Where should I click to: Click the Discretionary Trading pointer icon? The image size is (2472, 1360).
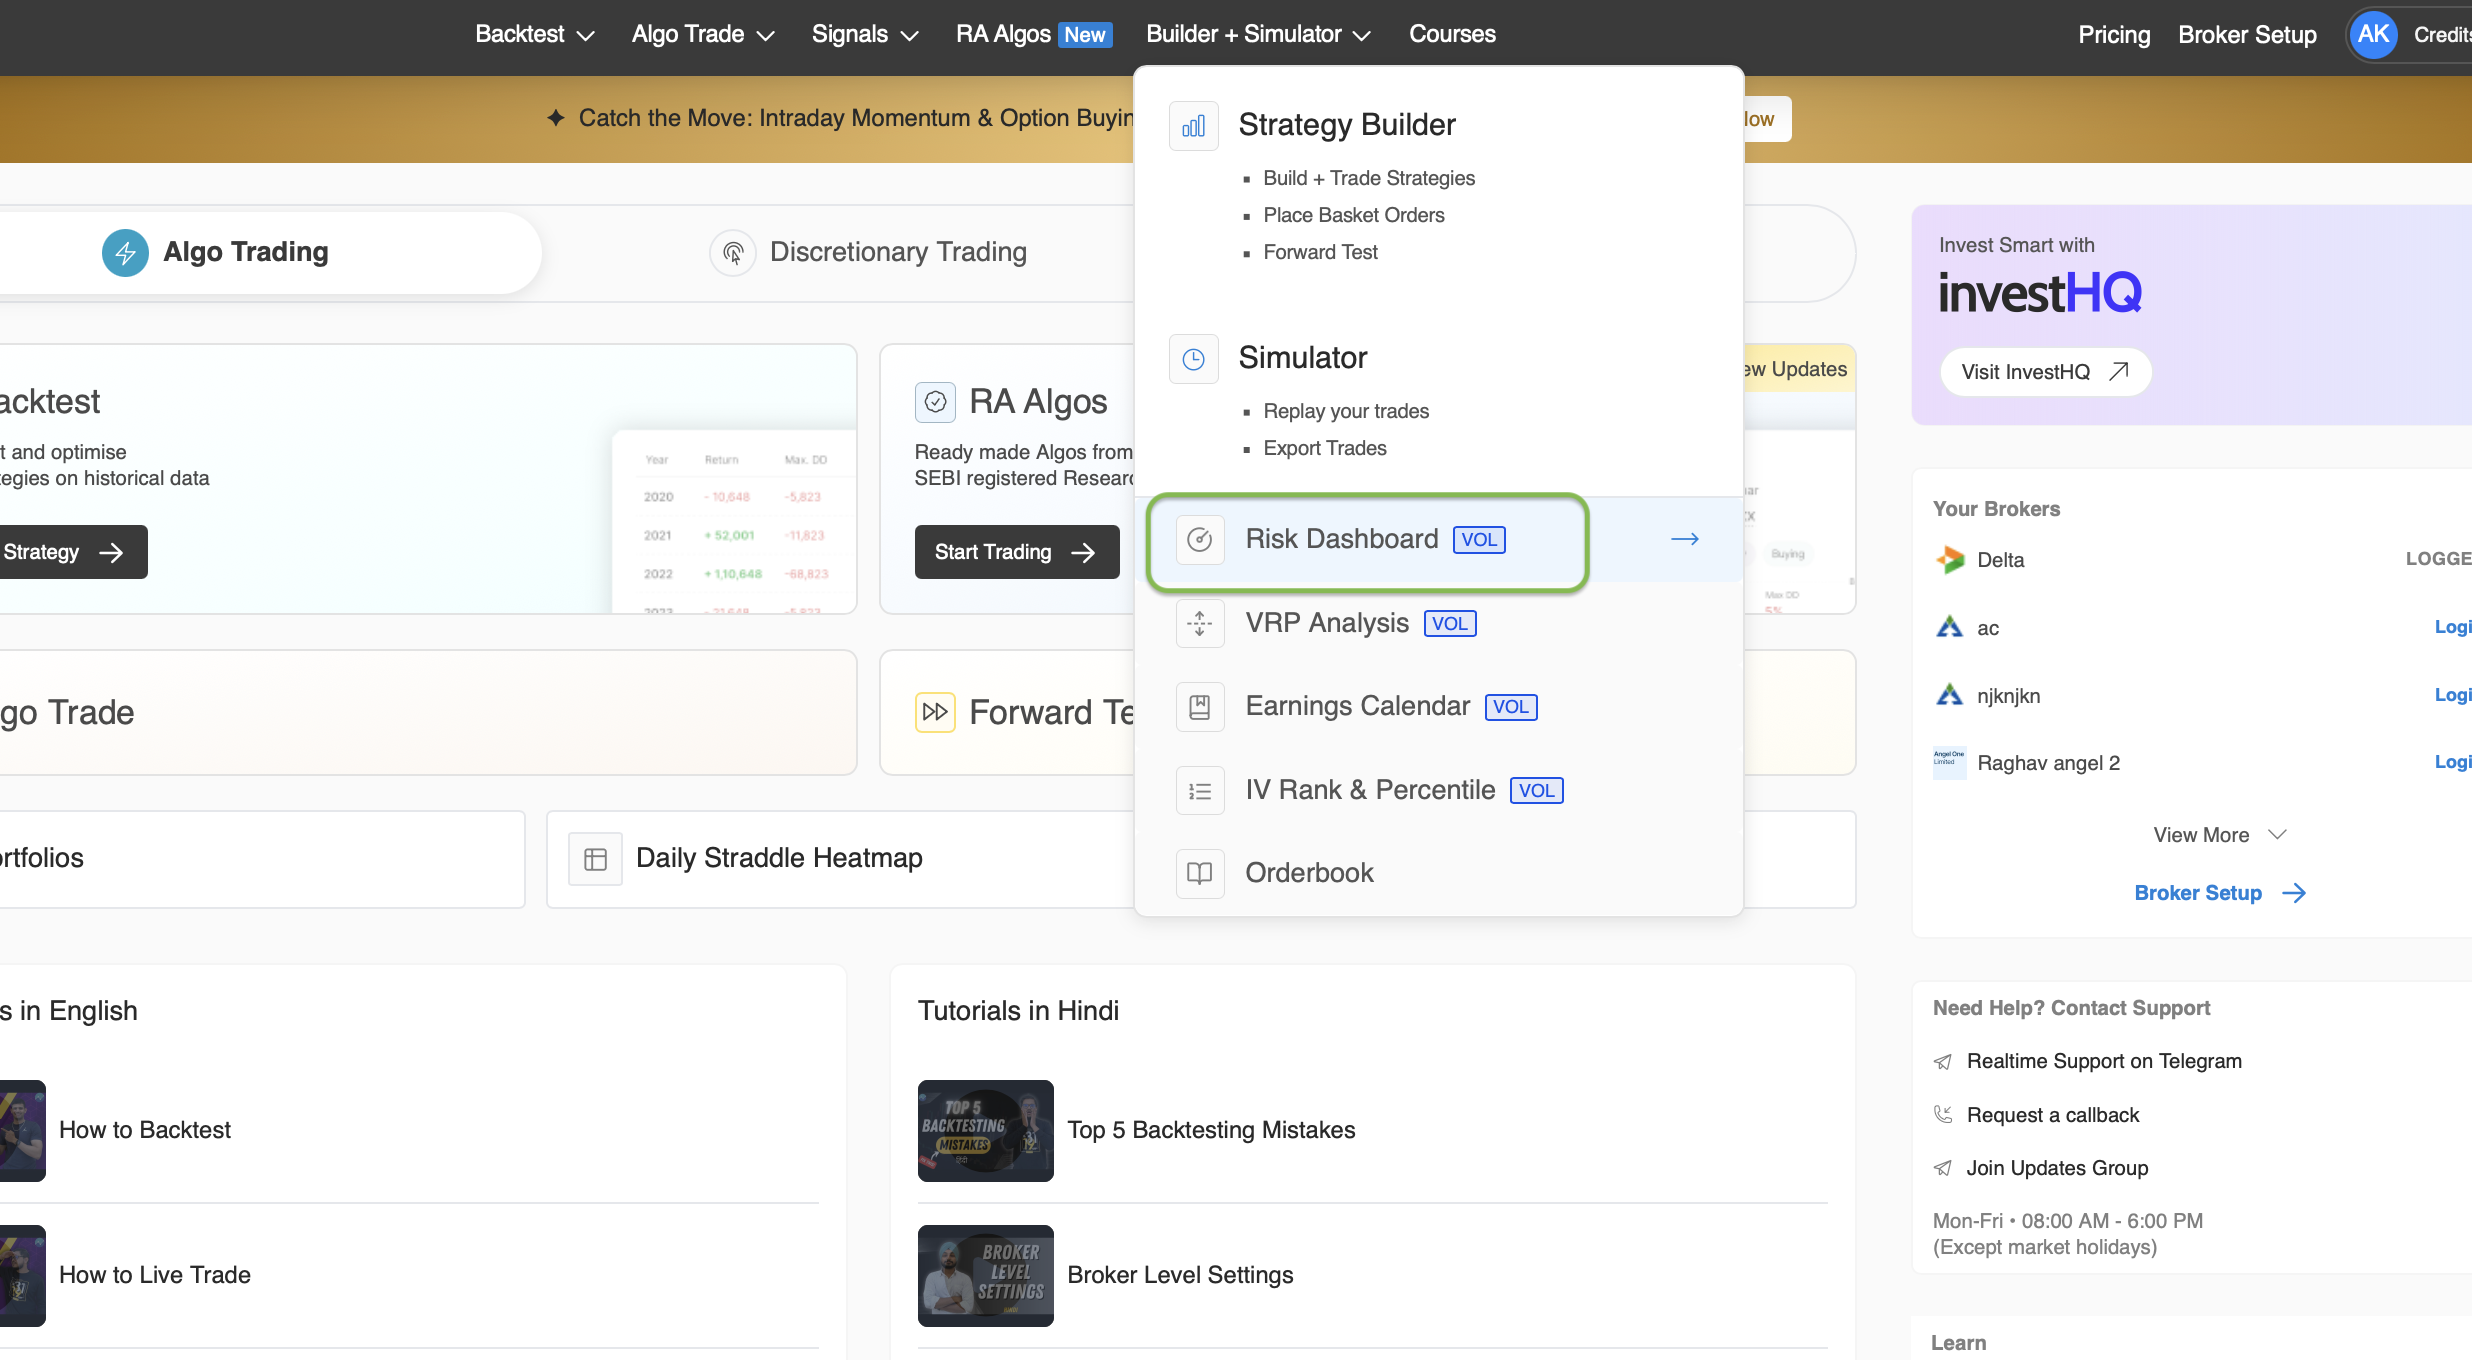733,253
